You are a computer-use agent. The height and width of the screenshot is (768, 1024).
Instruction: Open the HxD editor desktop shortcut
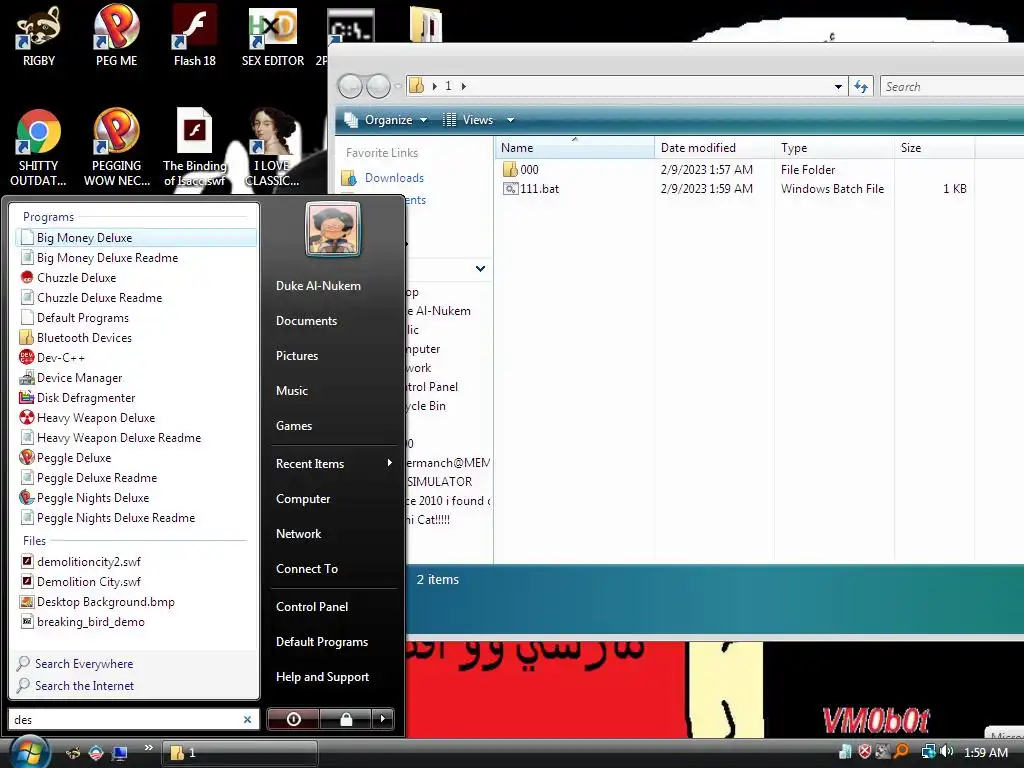[x=272, y=37]
